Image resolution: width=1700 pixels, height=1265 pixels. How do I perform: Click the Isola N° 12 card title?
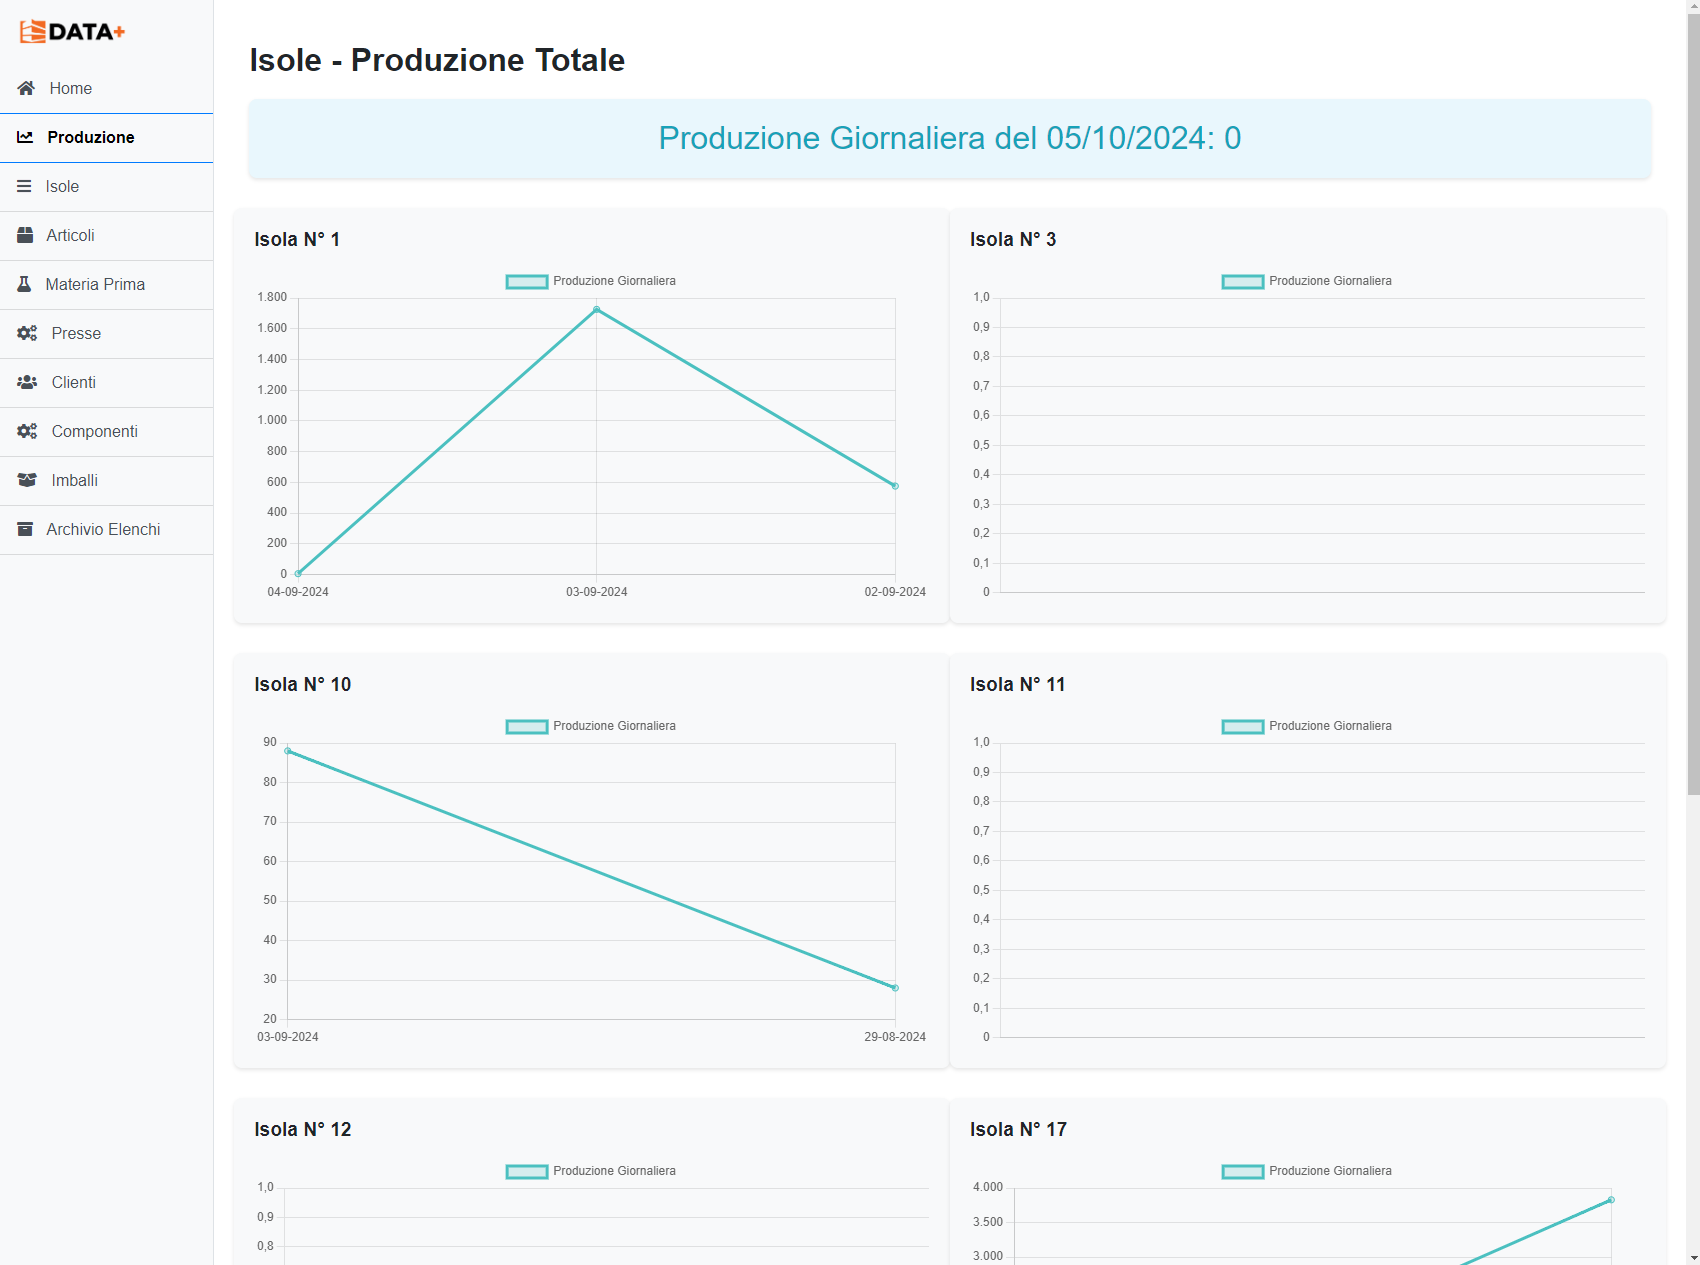pyautogui.click(x=303, y=1129)
